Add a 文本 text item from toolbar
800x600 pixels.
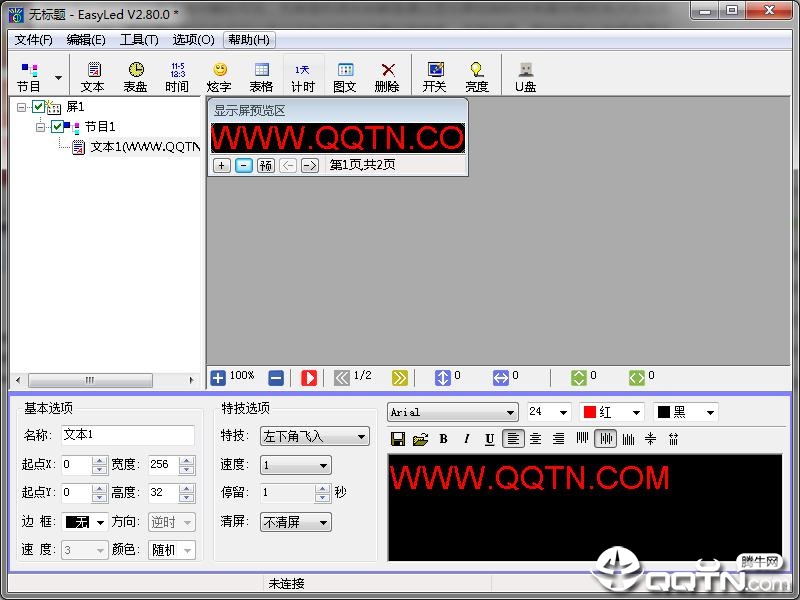tap(93, 77)
